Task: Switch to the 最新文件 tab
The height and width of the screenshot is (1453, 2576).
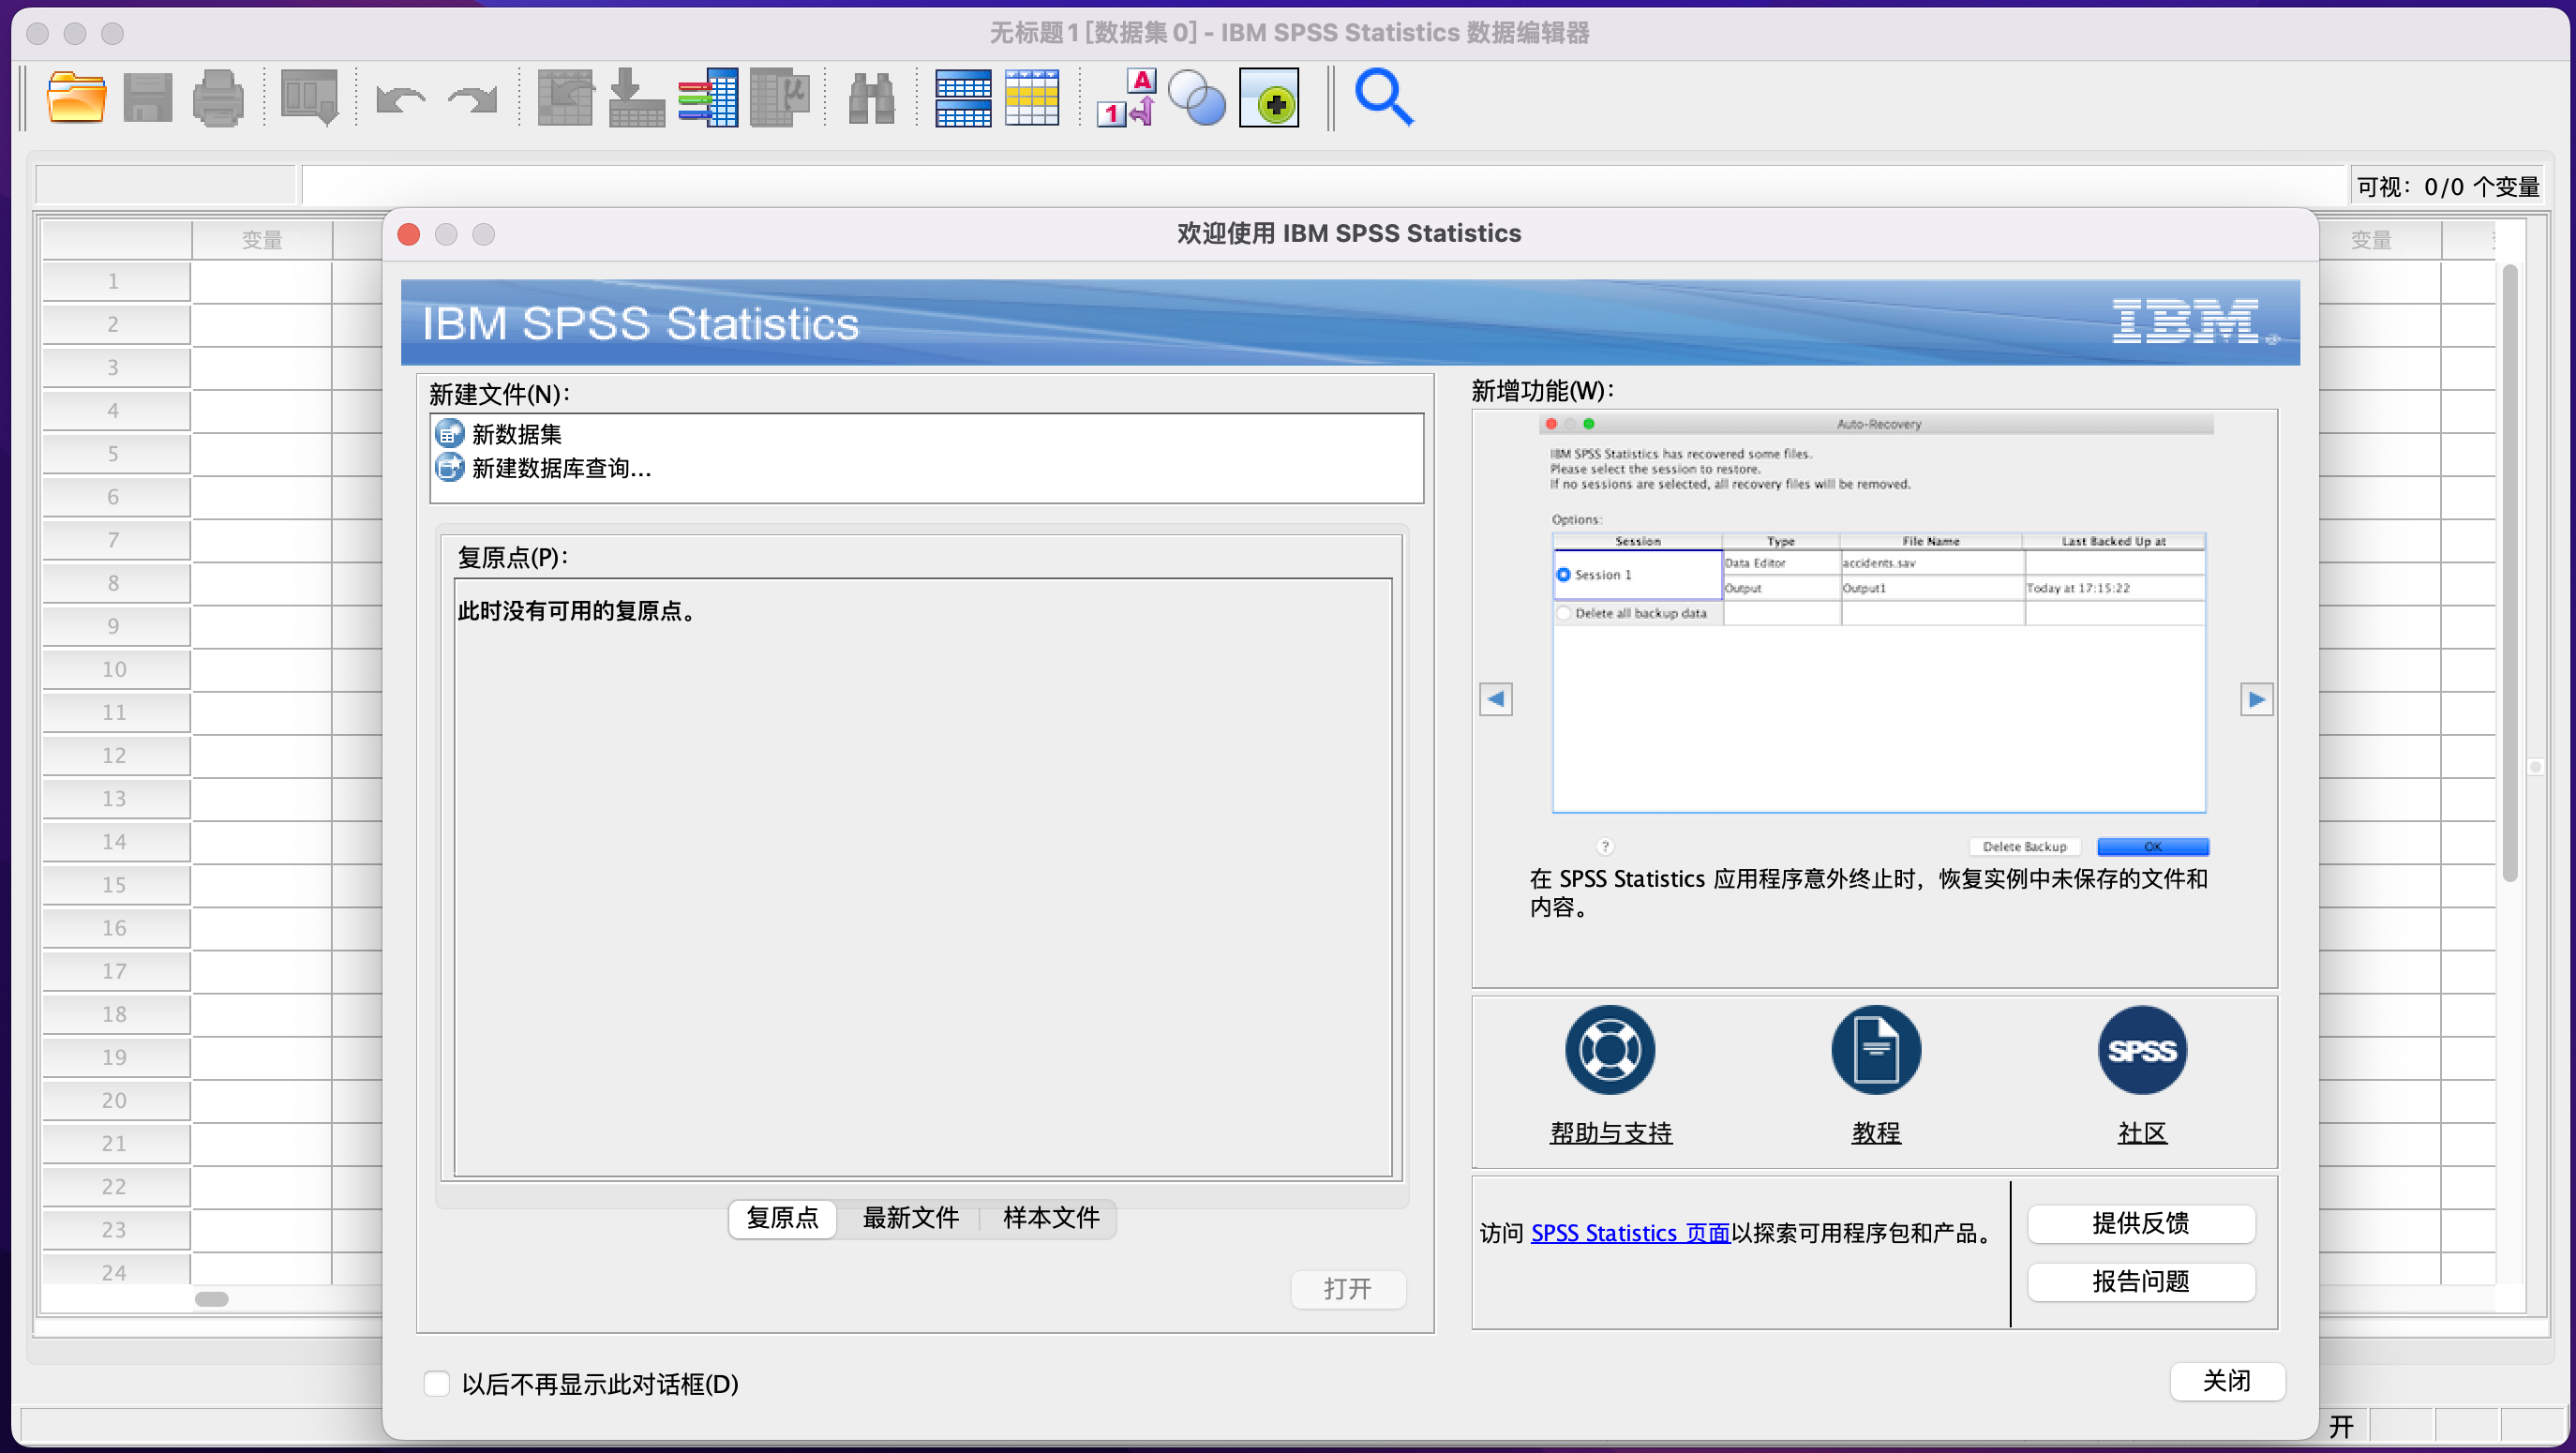Action: [910, 1217]
